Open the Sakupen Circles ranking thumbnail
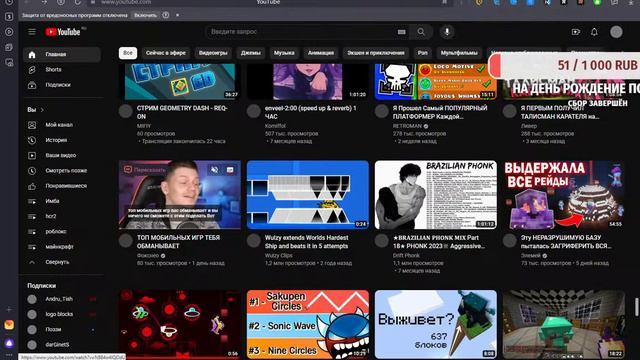The height and width of the screenshot is (360, 640). point(308,324)
